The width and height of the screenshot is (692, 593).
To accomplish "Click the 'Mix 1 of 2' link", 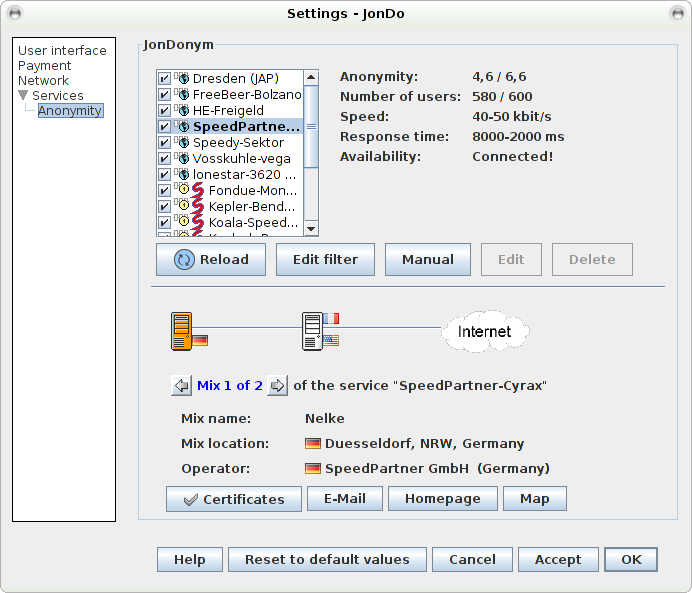I will [x=229, y=386].
